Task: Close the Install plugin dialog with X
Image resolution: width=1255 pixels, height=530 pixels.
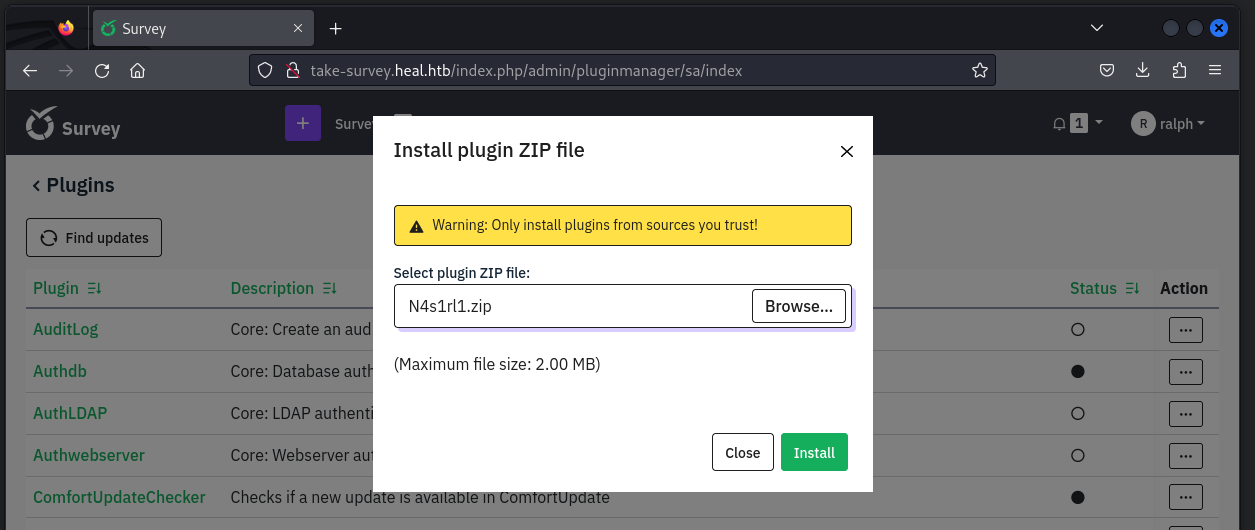Action: (846, 152)
